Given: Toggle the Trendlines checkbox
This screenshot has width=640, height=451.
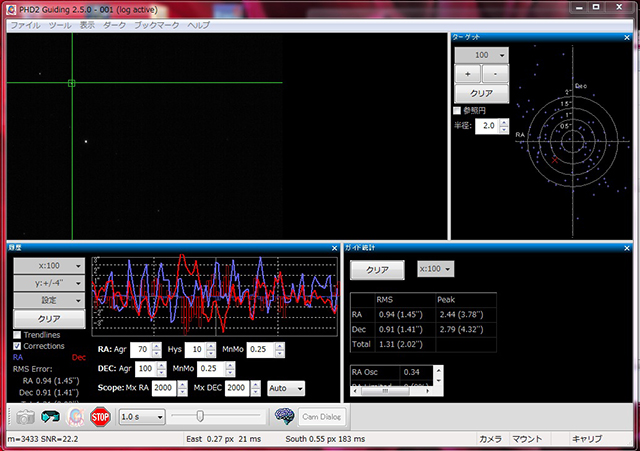Looking at the screenshot, I should click(x=17, y=335).
